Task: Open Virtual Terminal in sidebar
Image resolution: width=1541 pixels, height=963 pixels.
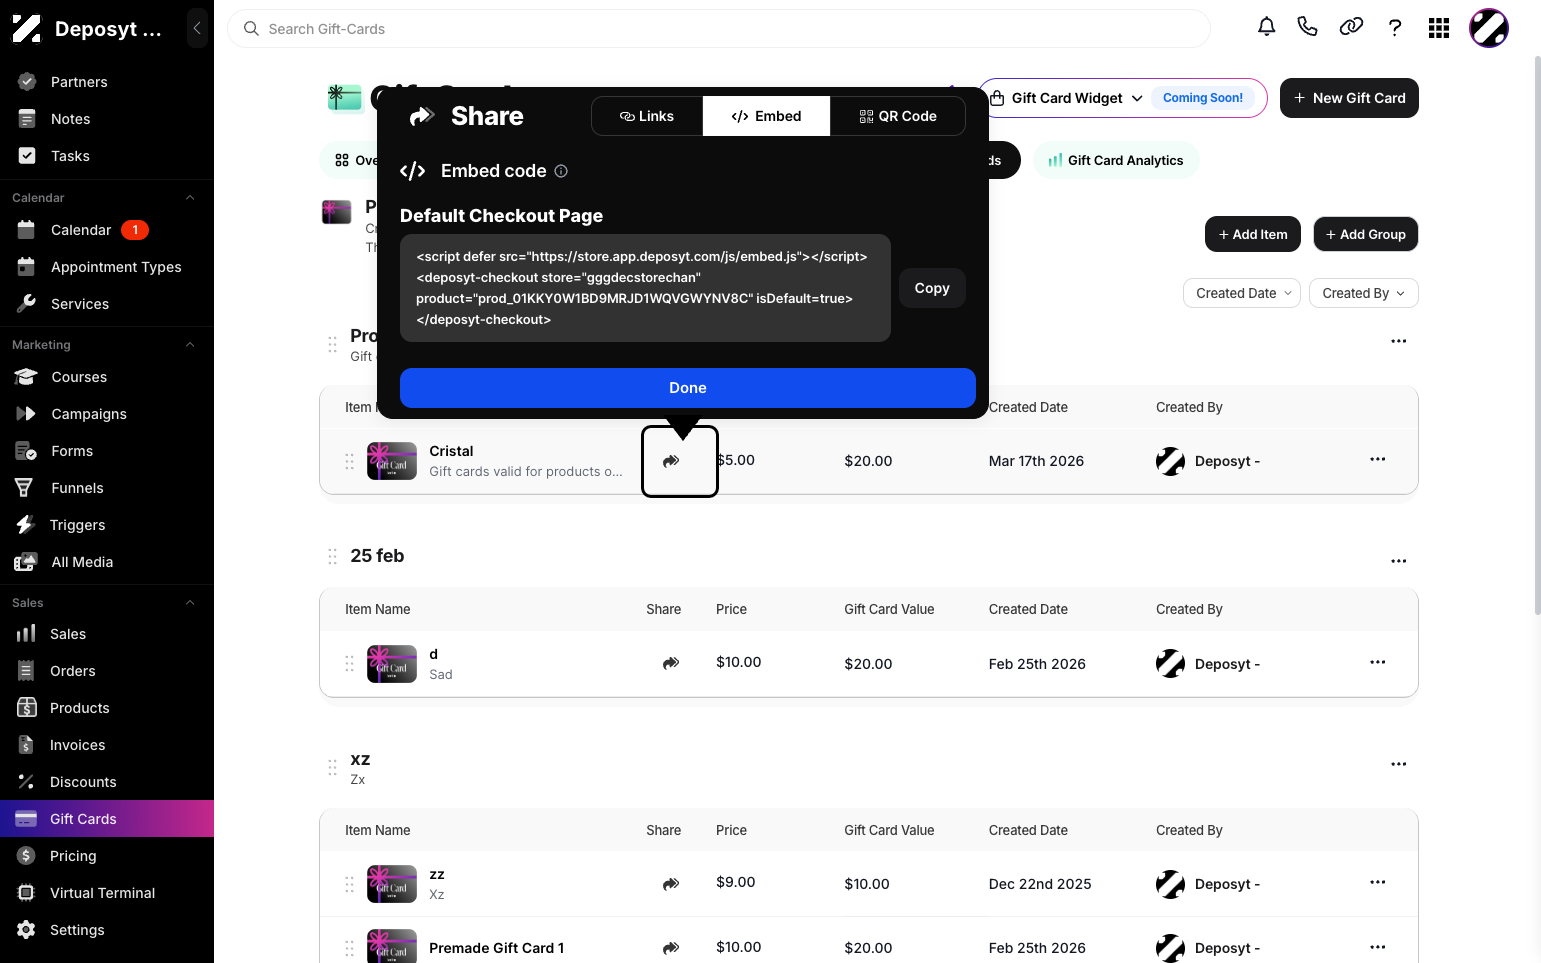Action: point(107,893)
